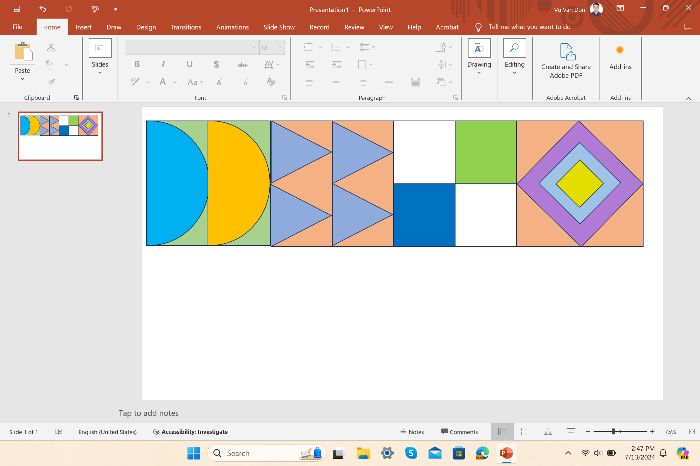This screenshot has width=700, height=466.
Task: Click the Clear All Formatting icon
Action: [x=271, y=82]
